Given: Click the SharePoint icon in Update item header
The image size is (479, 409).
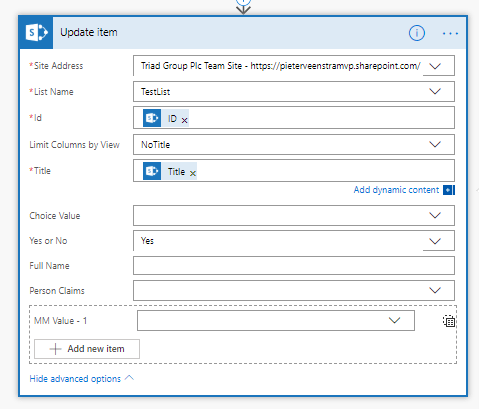Looking at the screenshot, I should click(x=36, y=33).
